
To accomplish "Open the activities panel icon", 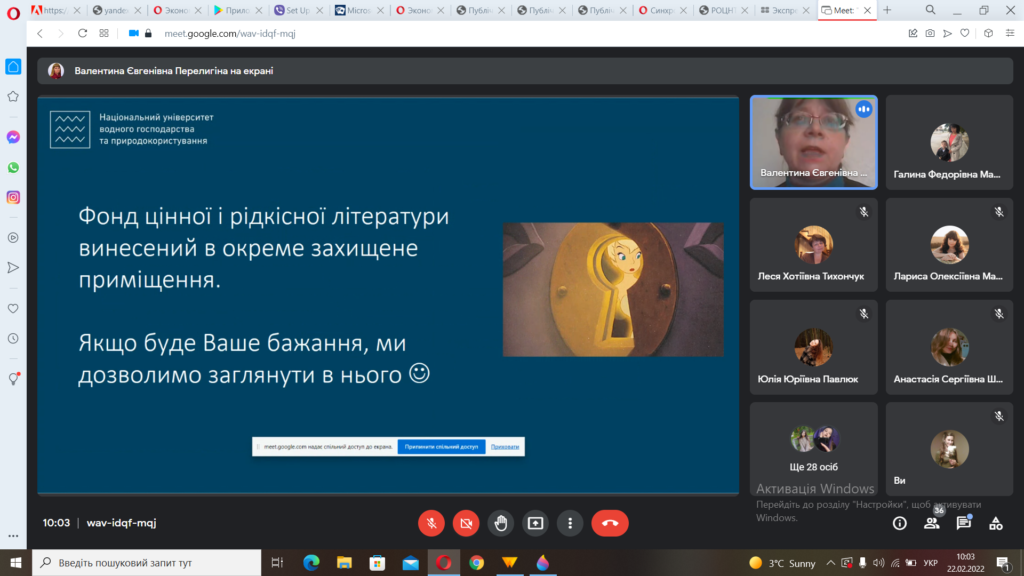I will (996, 522).
